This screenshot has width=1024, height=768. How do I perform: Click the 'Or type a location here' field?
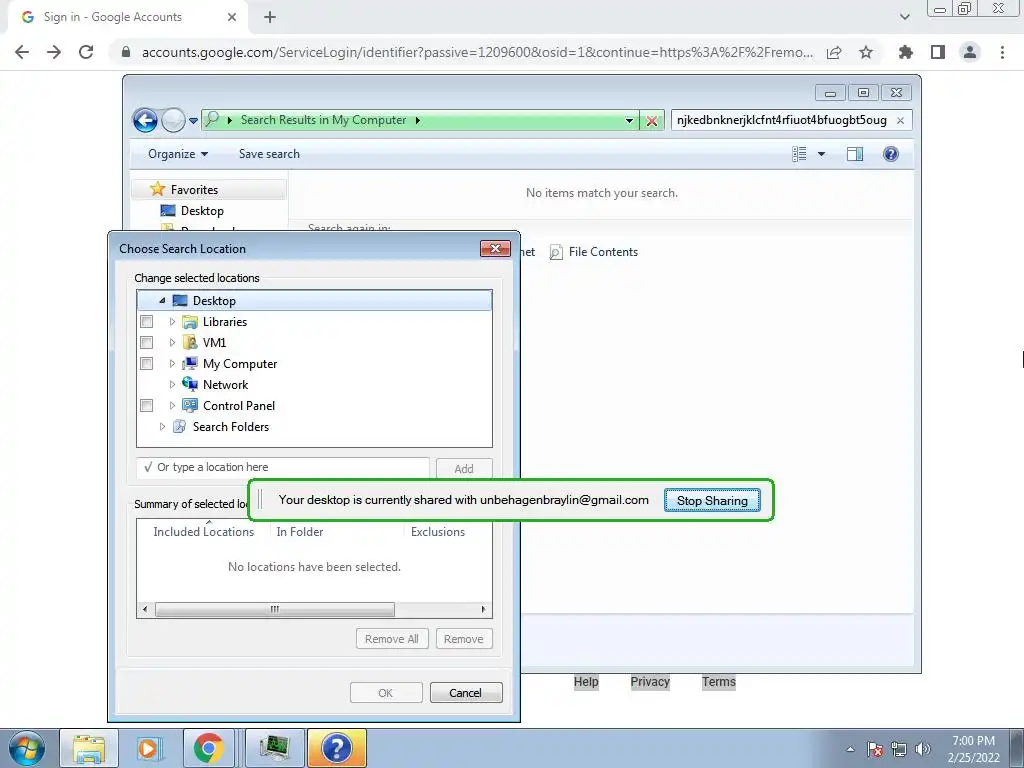pos(283,468)
